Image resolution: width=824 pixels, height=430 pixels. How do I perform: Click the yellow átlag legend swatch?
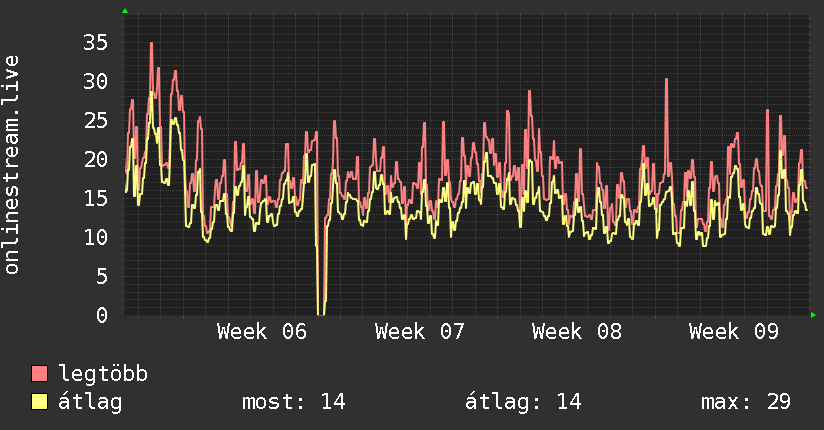point(39,401)
